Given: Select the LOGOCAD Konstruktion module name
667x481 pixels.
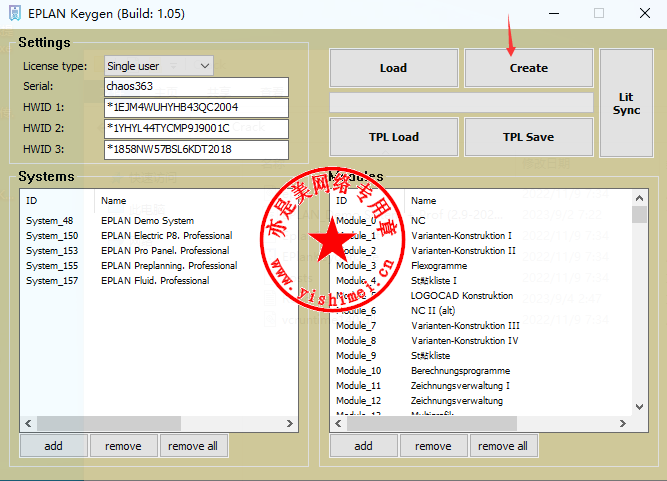Looking at the screenshot, I should click(462, 296).
